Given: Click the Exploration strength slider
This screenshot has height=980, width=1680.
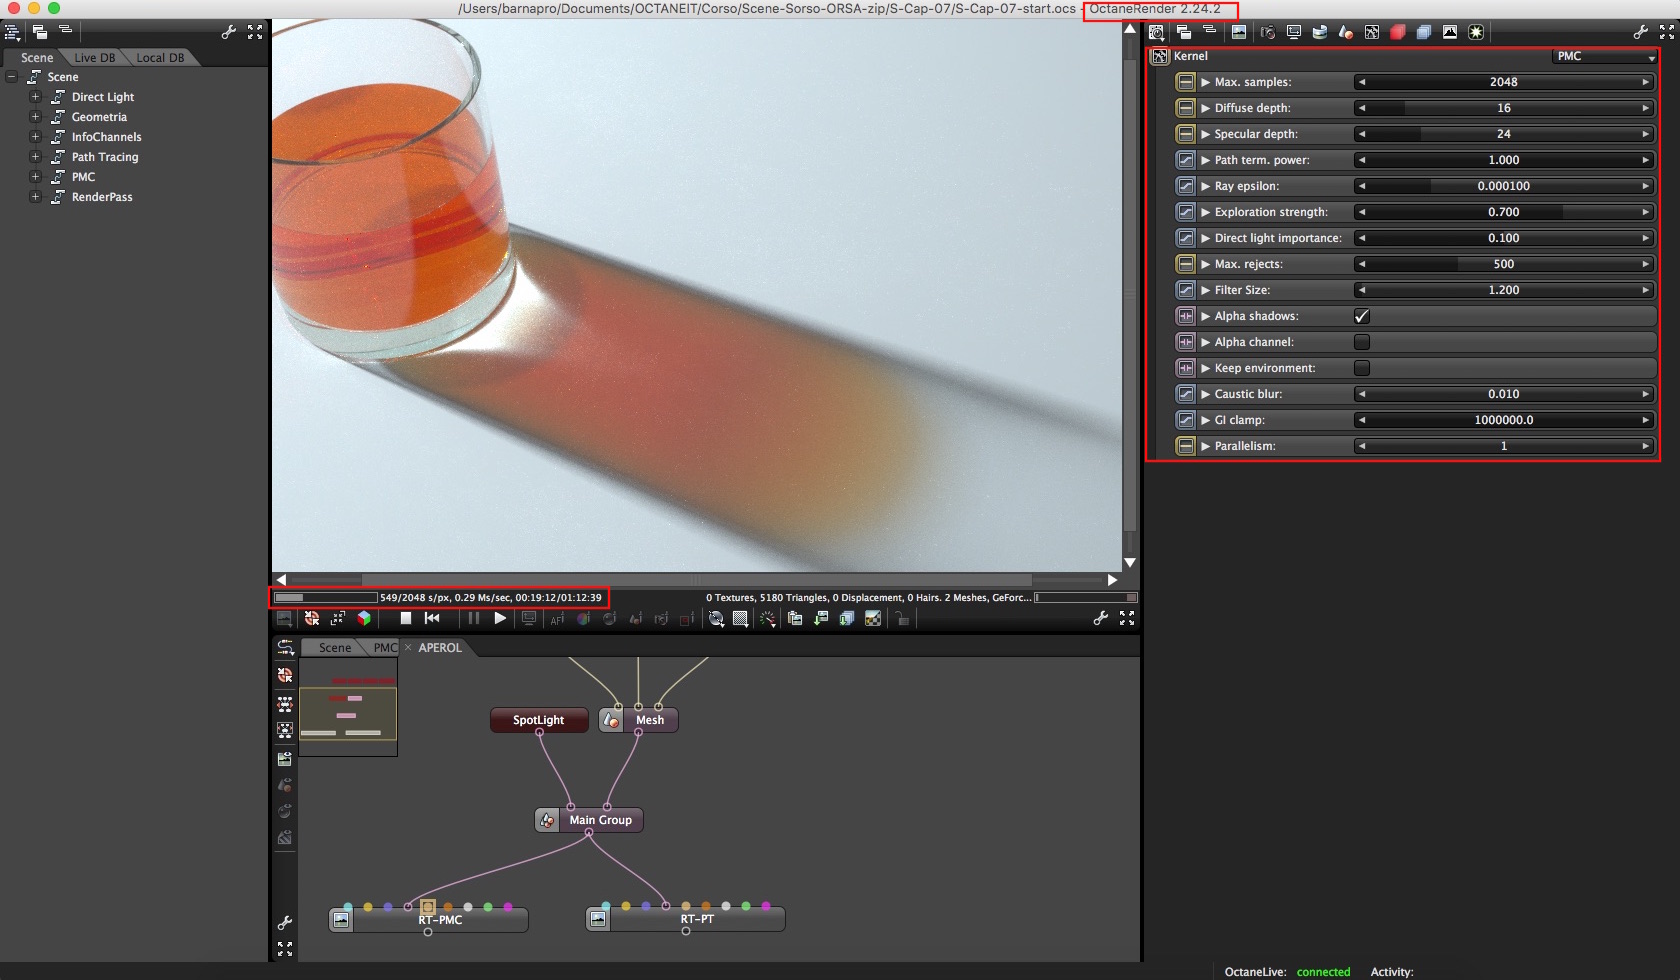Looking at the screenshot, I should [1503, 212].
